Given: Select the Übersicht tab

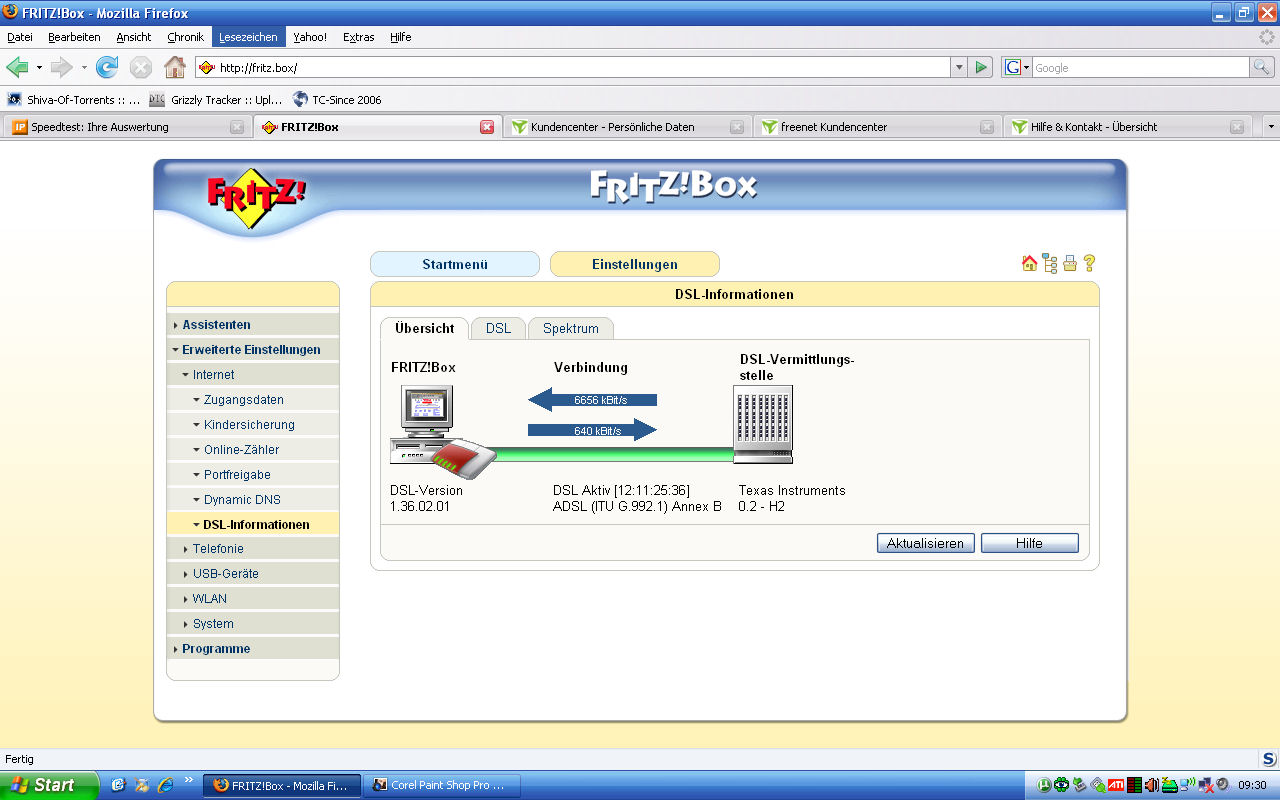Looking at the screenshot, I should click(x=424, y=328).
